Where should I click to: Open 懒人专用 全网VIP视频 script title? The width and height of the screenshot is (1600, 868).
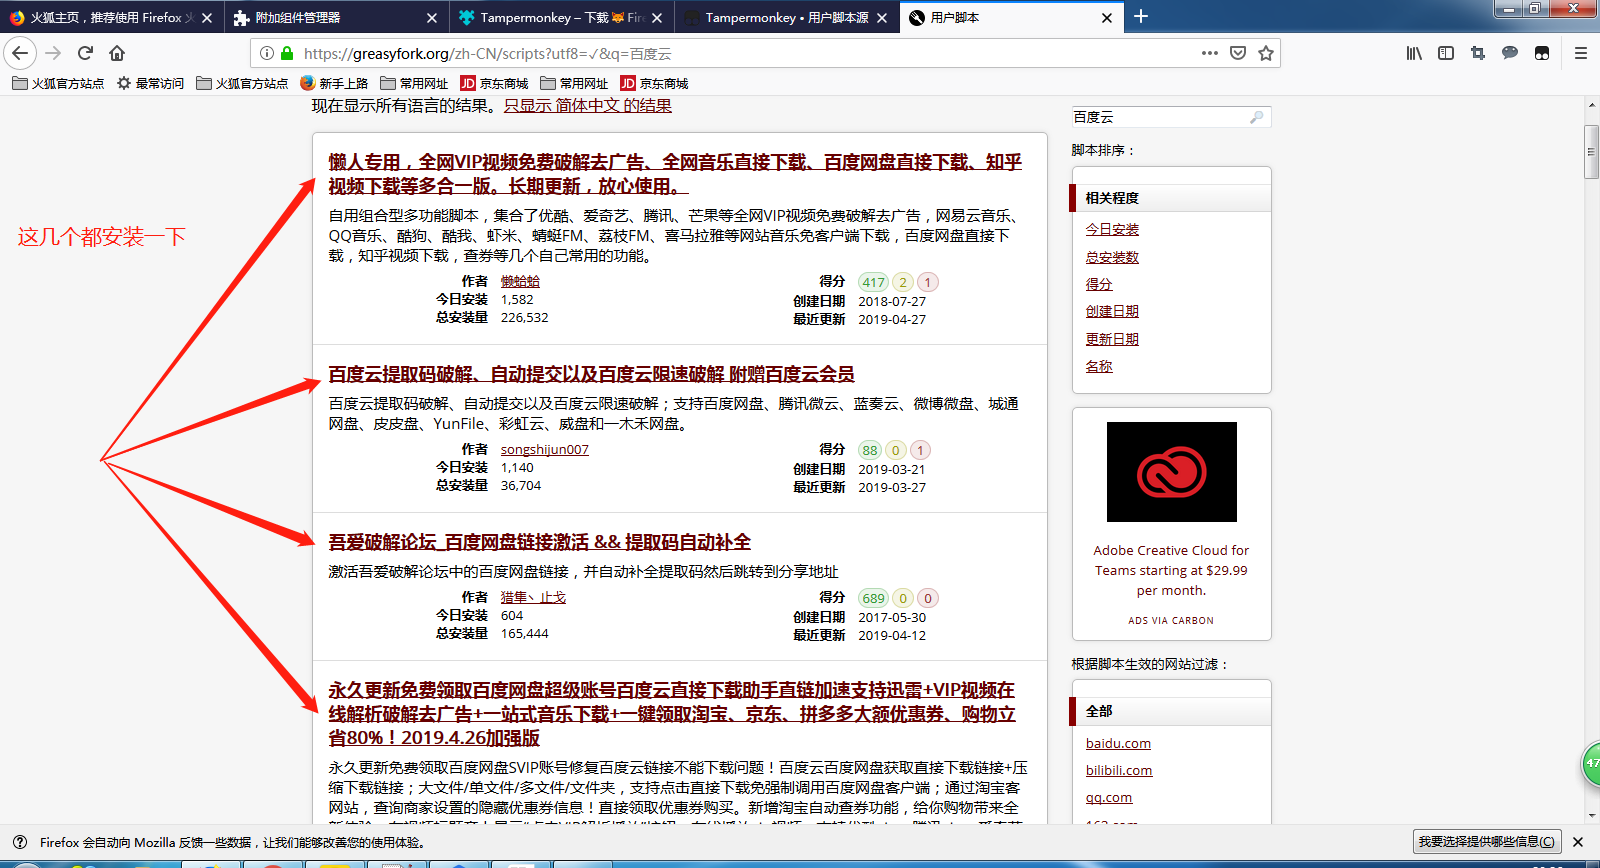point(675,174)
